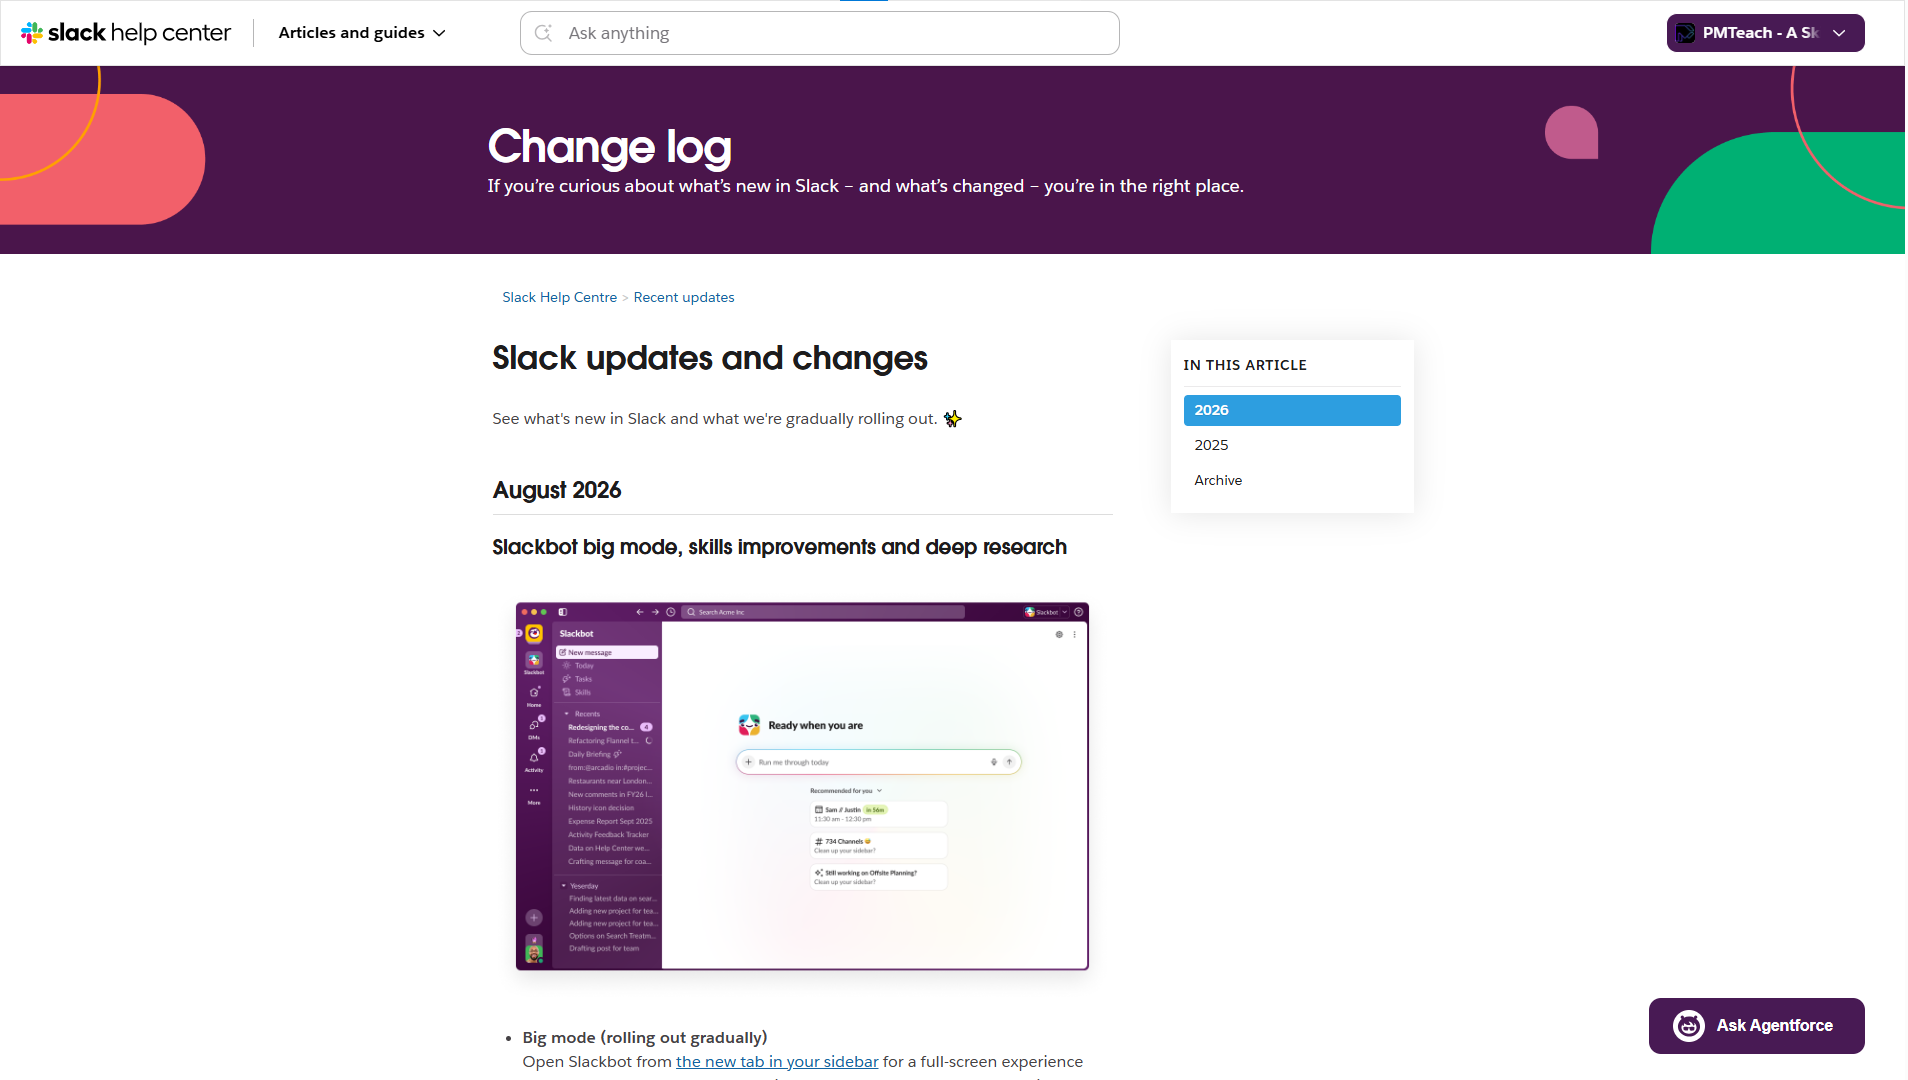
Task: Open the new tab in your sidebar link
Action: pos(776,1061)
